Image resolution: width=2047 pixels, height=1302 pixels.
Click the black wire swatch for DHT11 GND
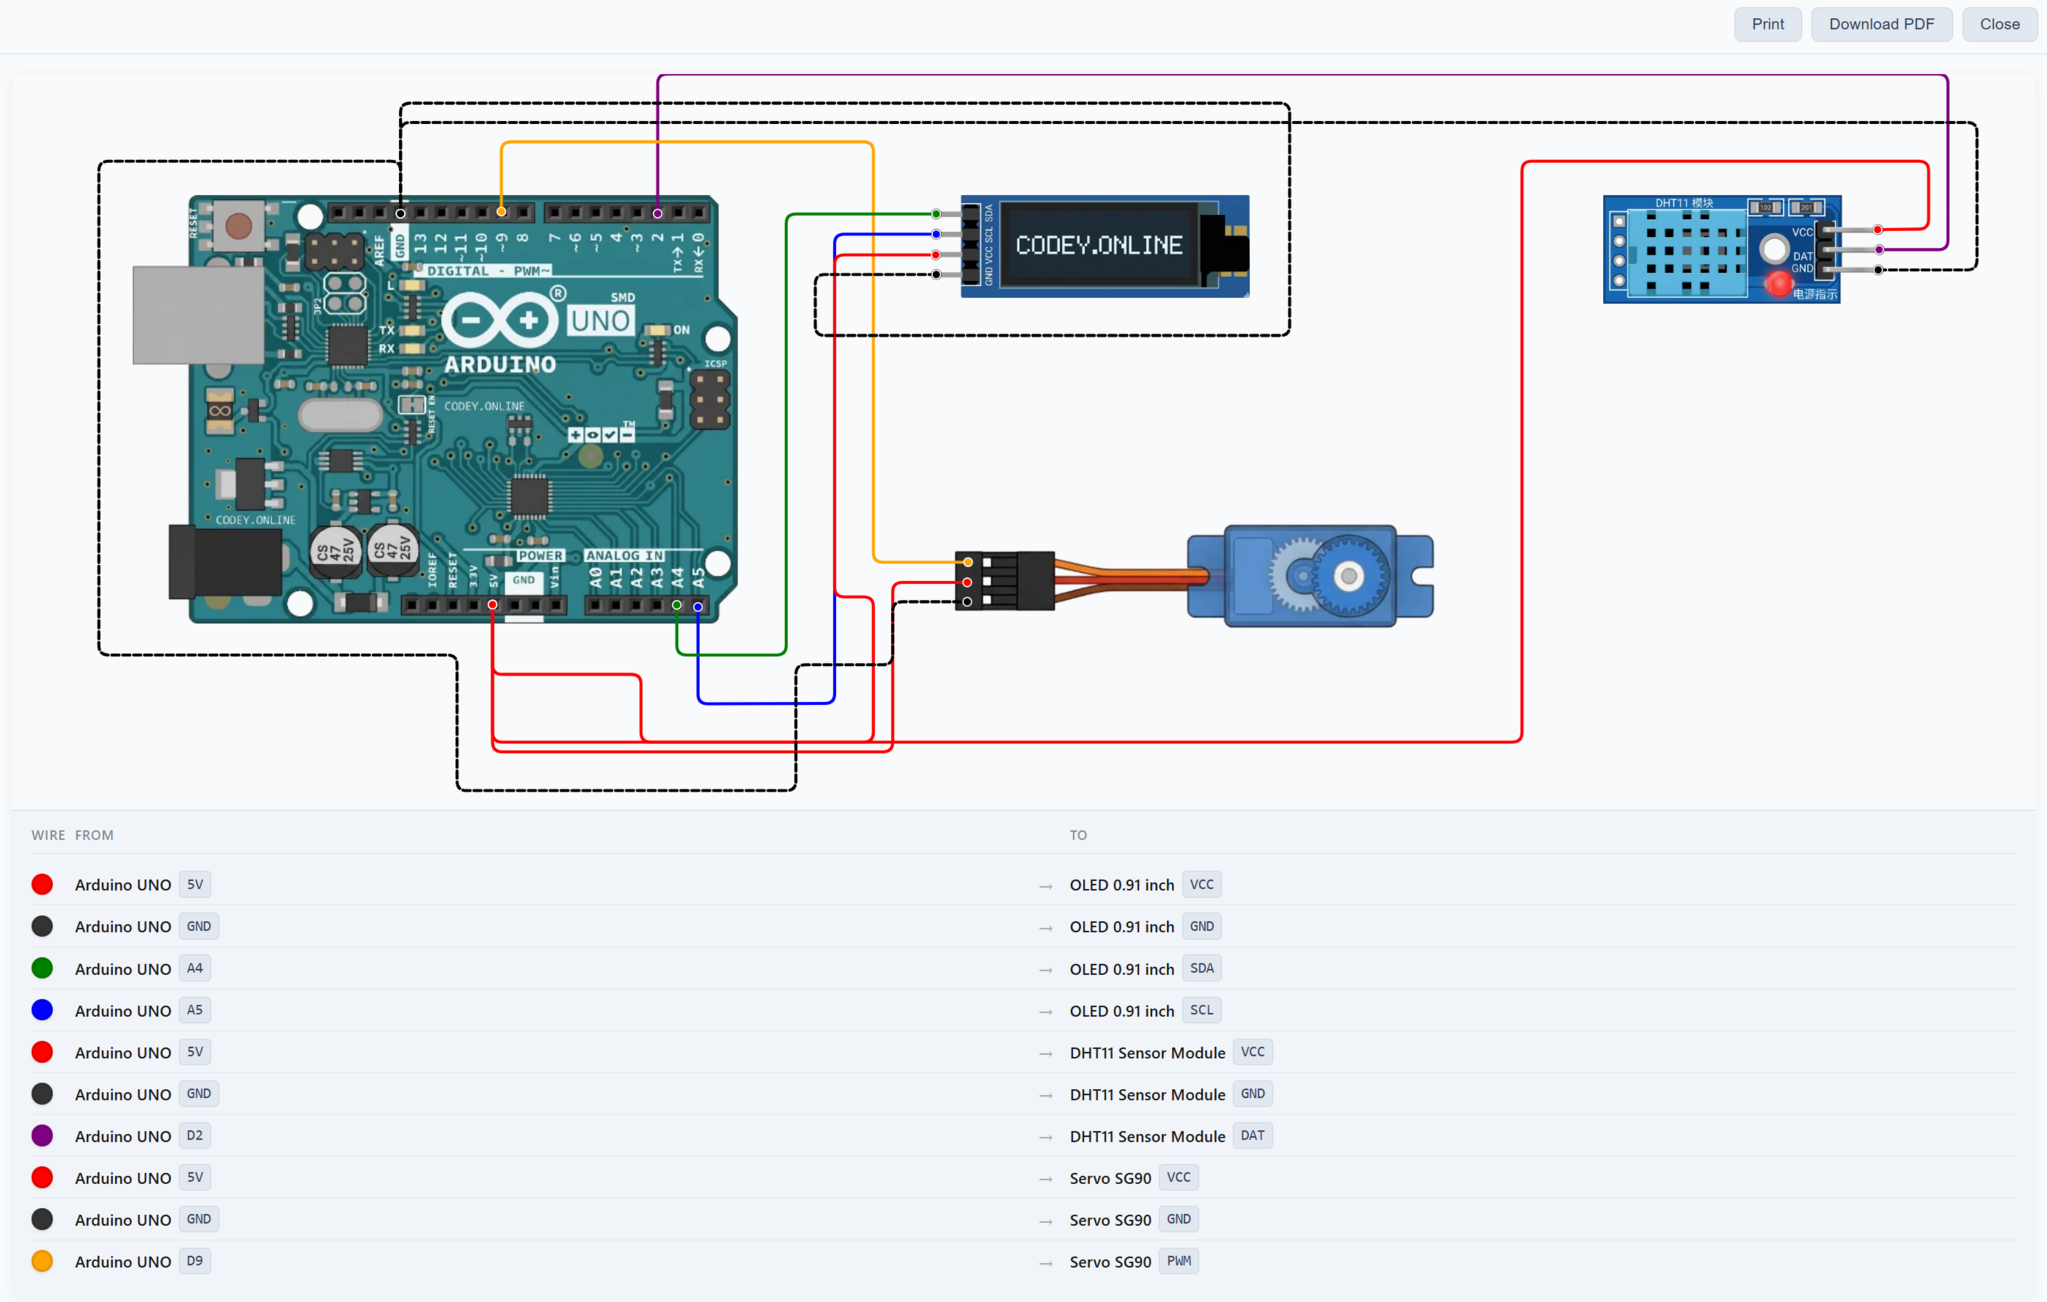point(42,1094)
